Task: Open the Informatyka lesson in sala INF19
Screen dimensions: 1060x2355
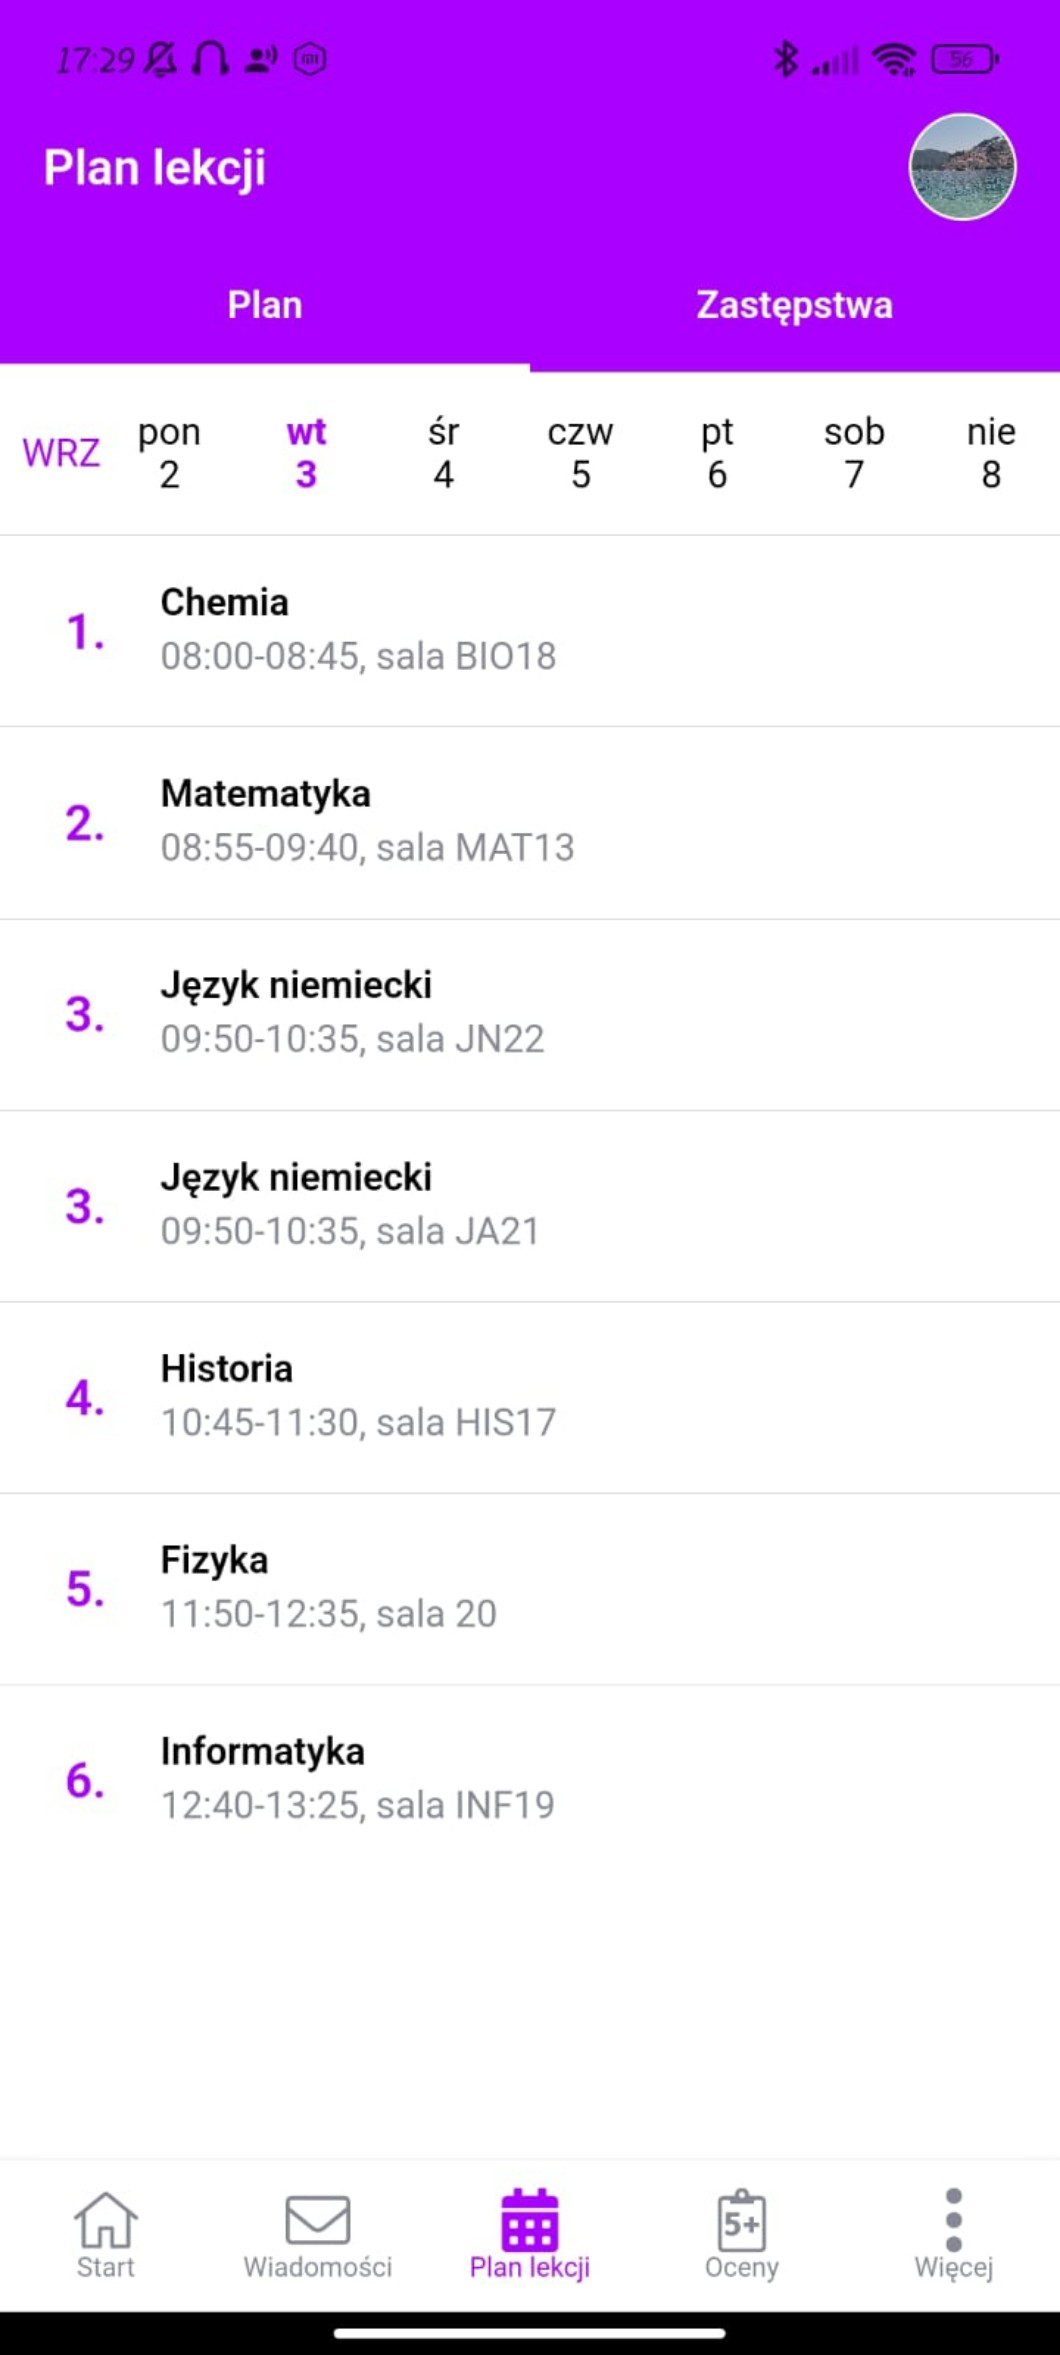Action: 530,1779
